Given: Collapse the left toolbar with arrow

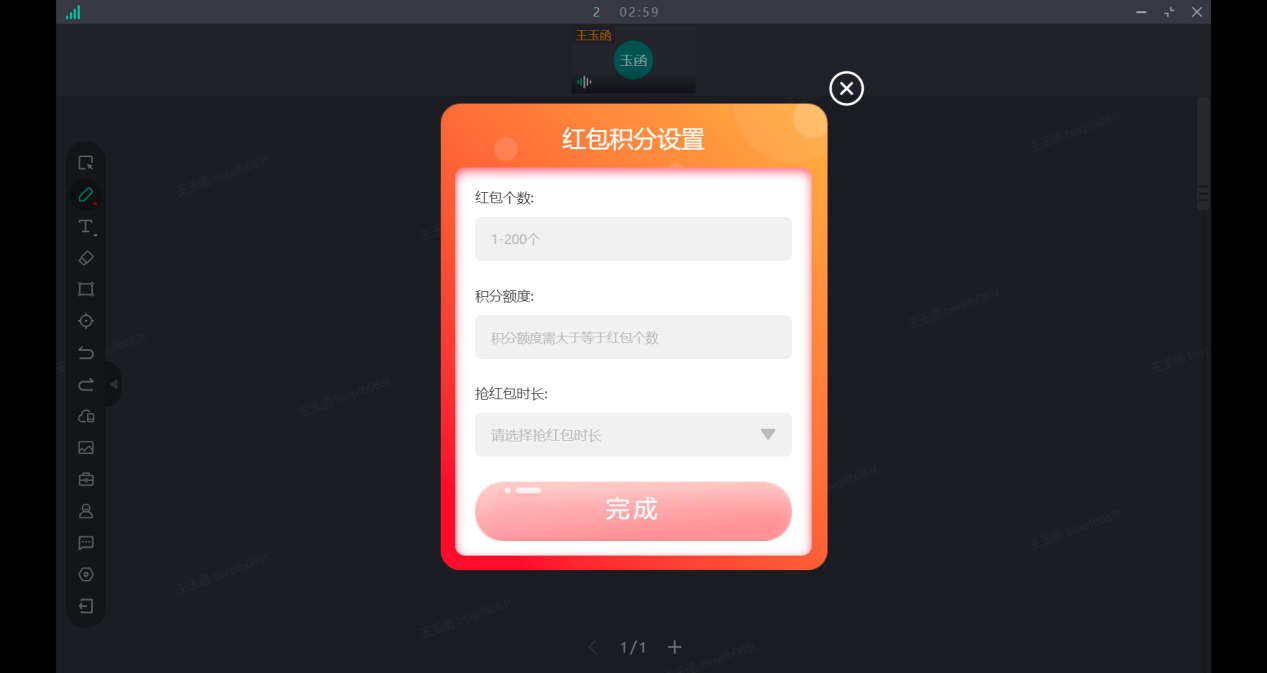Looking at the screenshot, I should click(x=113, y=384).
